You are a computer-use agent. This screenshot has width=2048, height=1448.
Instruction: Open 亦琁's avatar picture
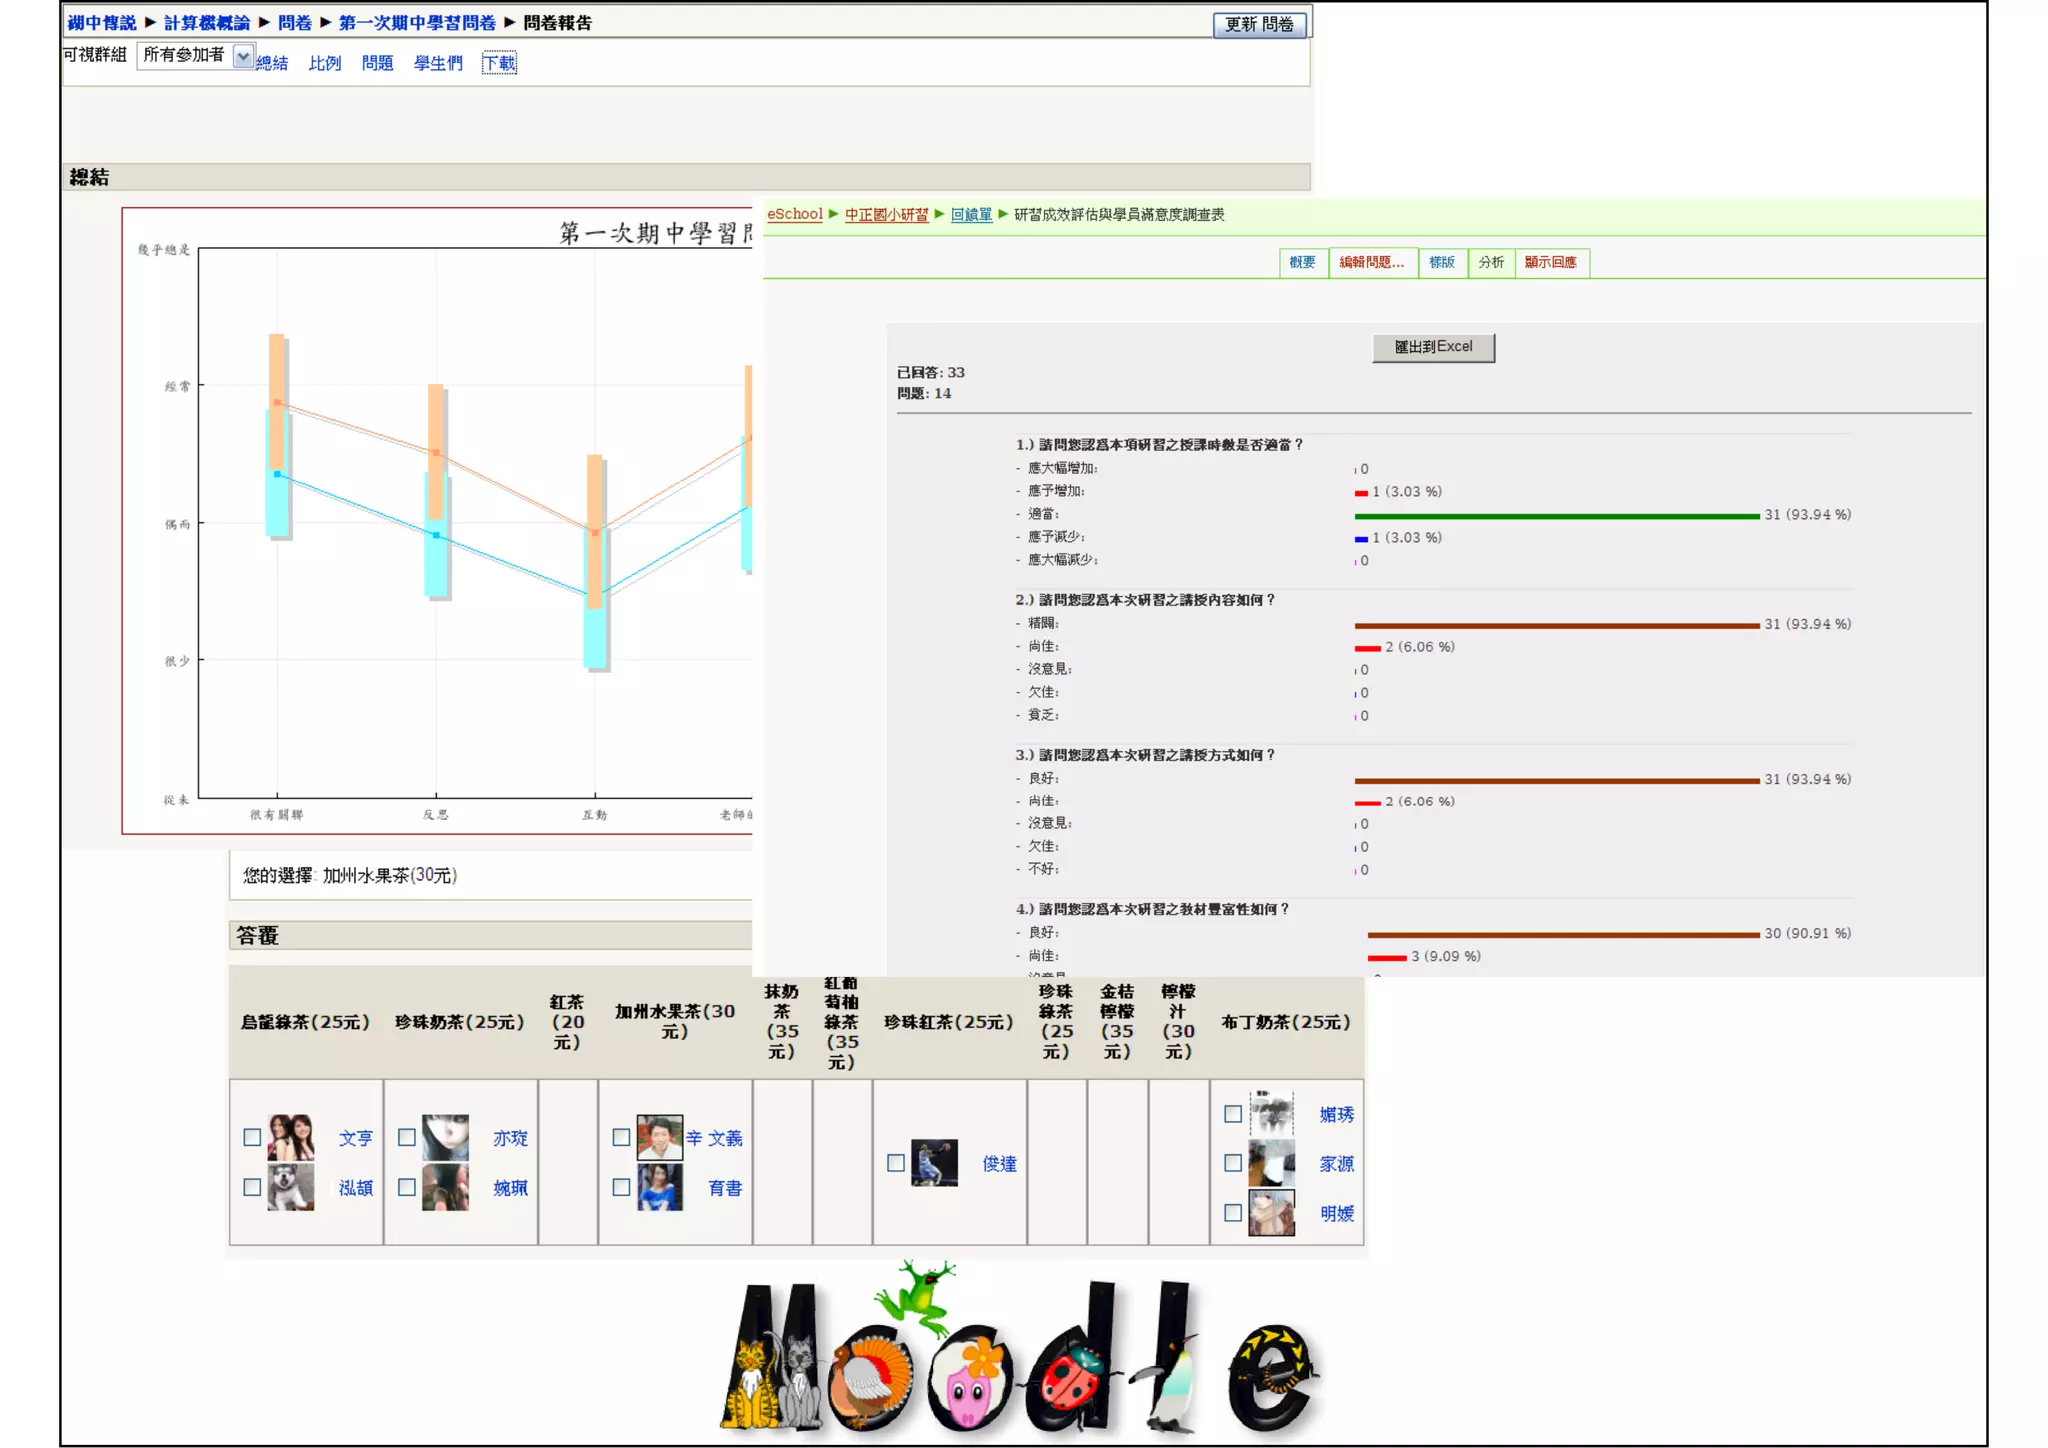click(445, 1137)
